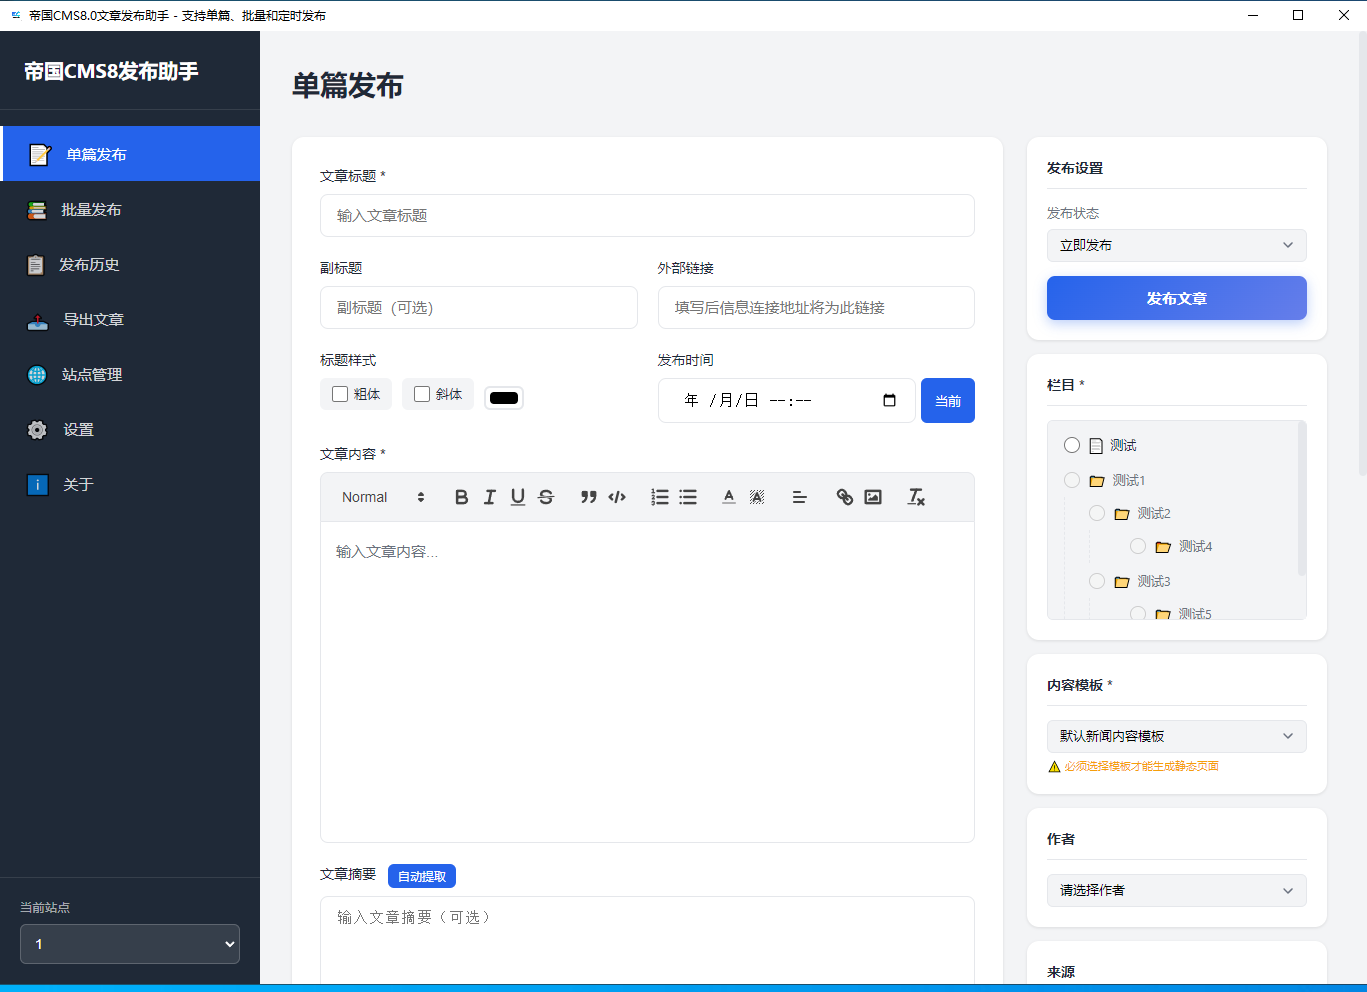Apply italic formatting in the editor toolbar

[489, 496]
